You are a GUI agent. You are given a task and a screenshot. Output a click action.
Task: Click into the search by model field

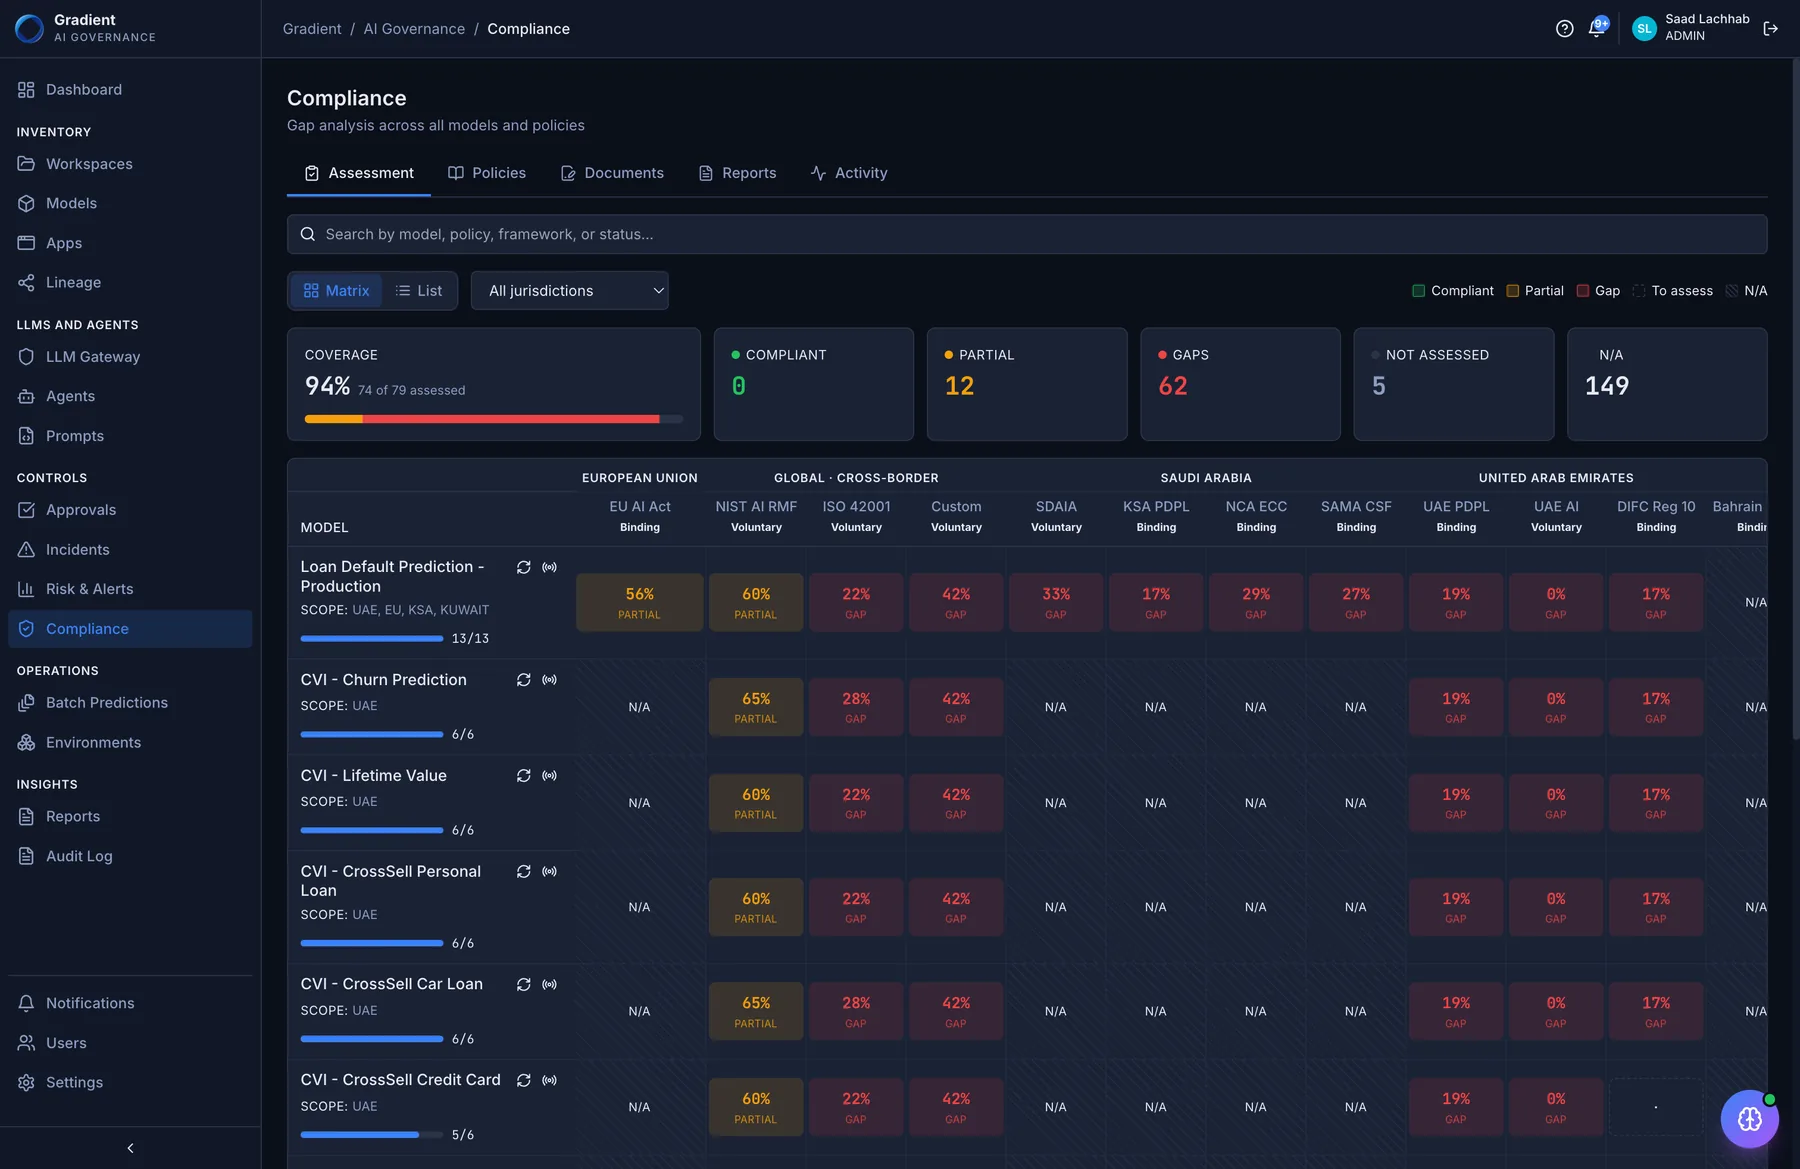pyautogui.click(x=1027, y=234)
